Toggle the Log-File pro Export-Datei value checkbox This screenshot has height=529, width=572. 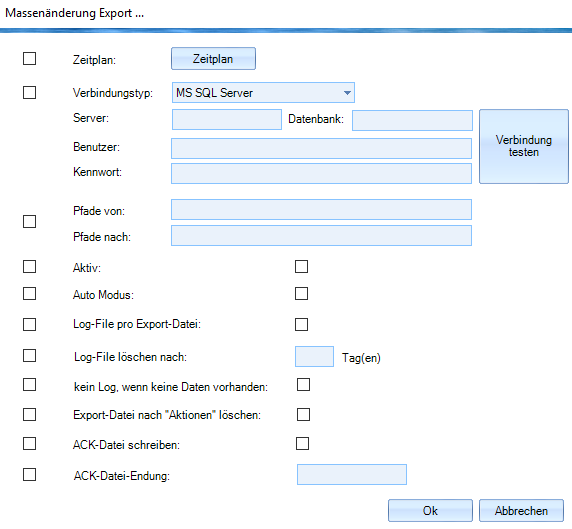tap(301, 324)
